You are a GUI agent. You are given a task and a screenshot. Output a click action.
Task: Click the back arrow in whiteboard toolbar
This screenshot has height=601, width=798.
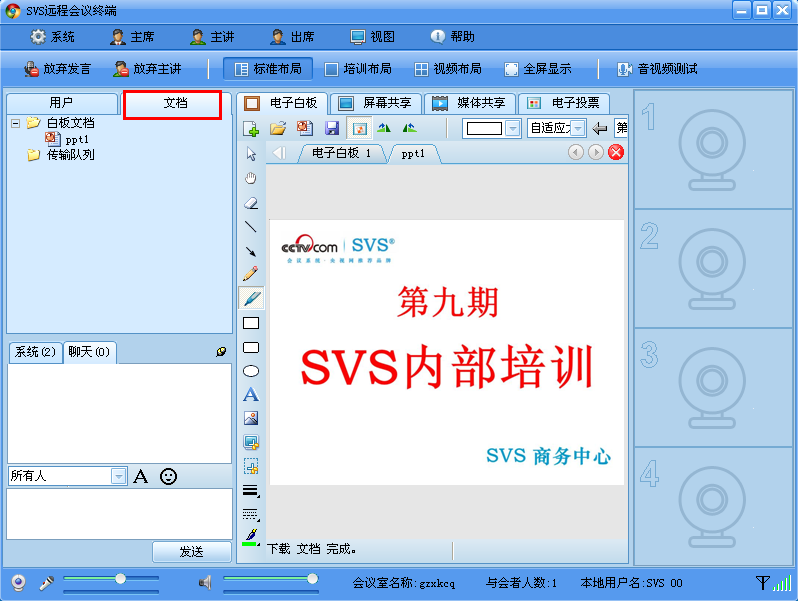click(x=600, y=128)
